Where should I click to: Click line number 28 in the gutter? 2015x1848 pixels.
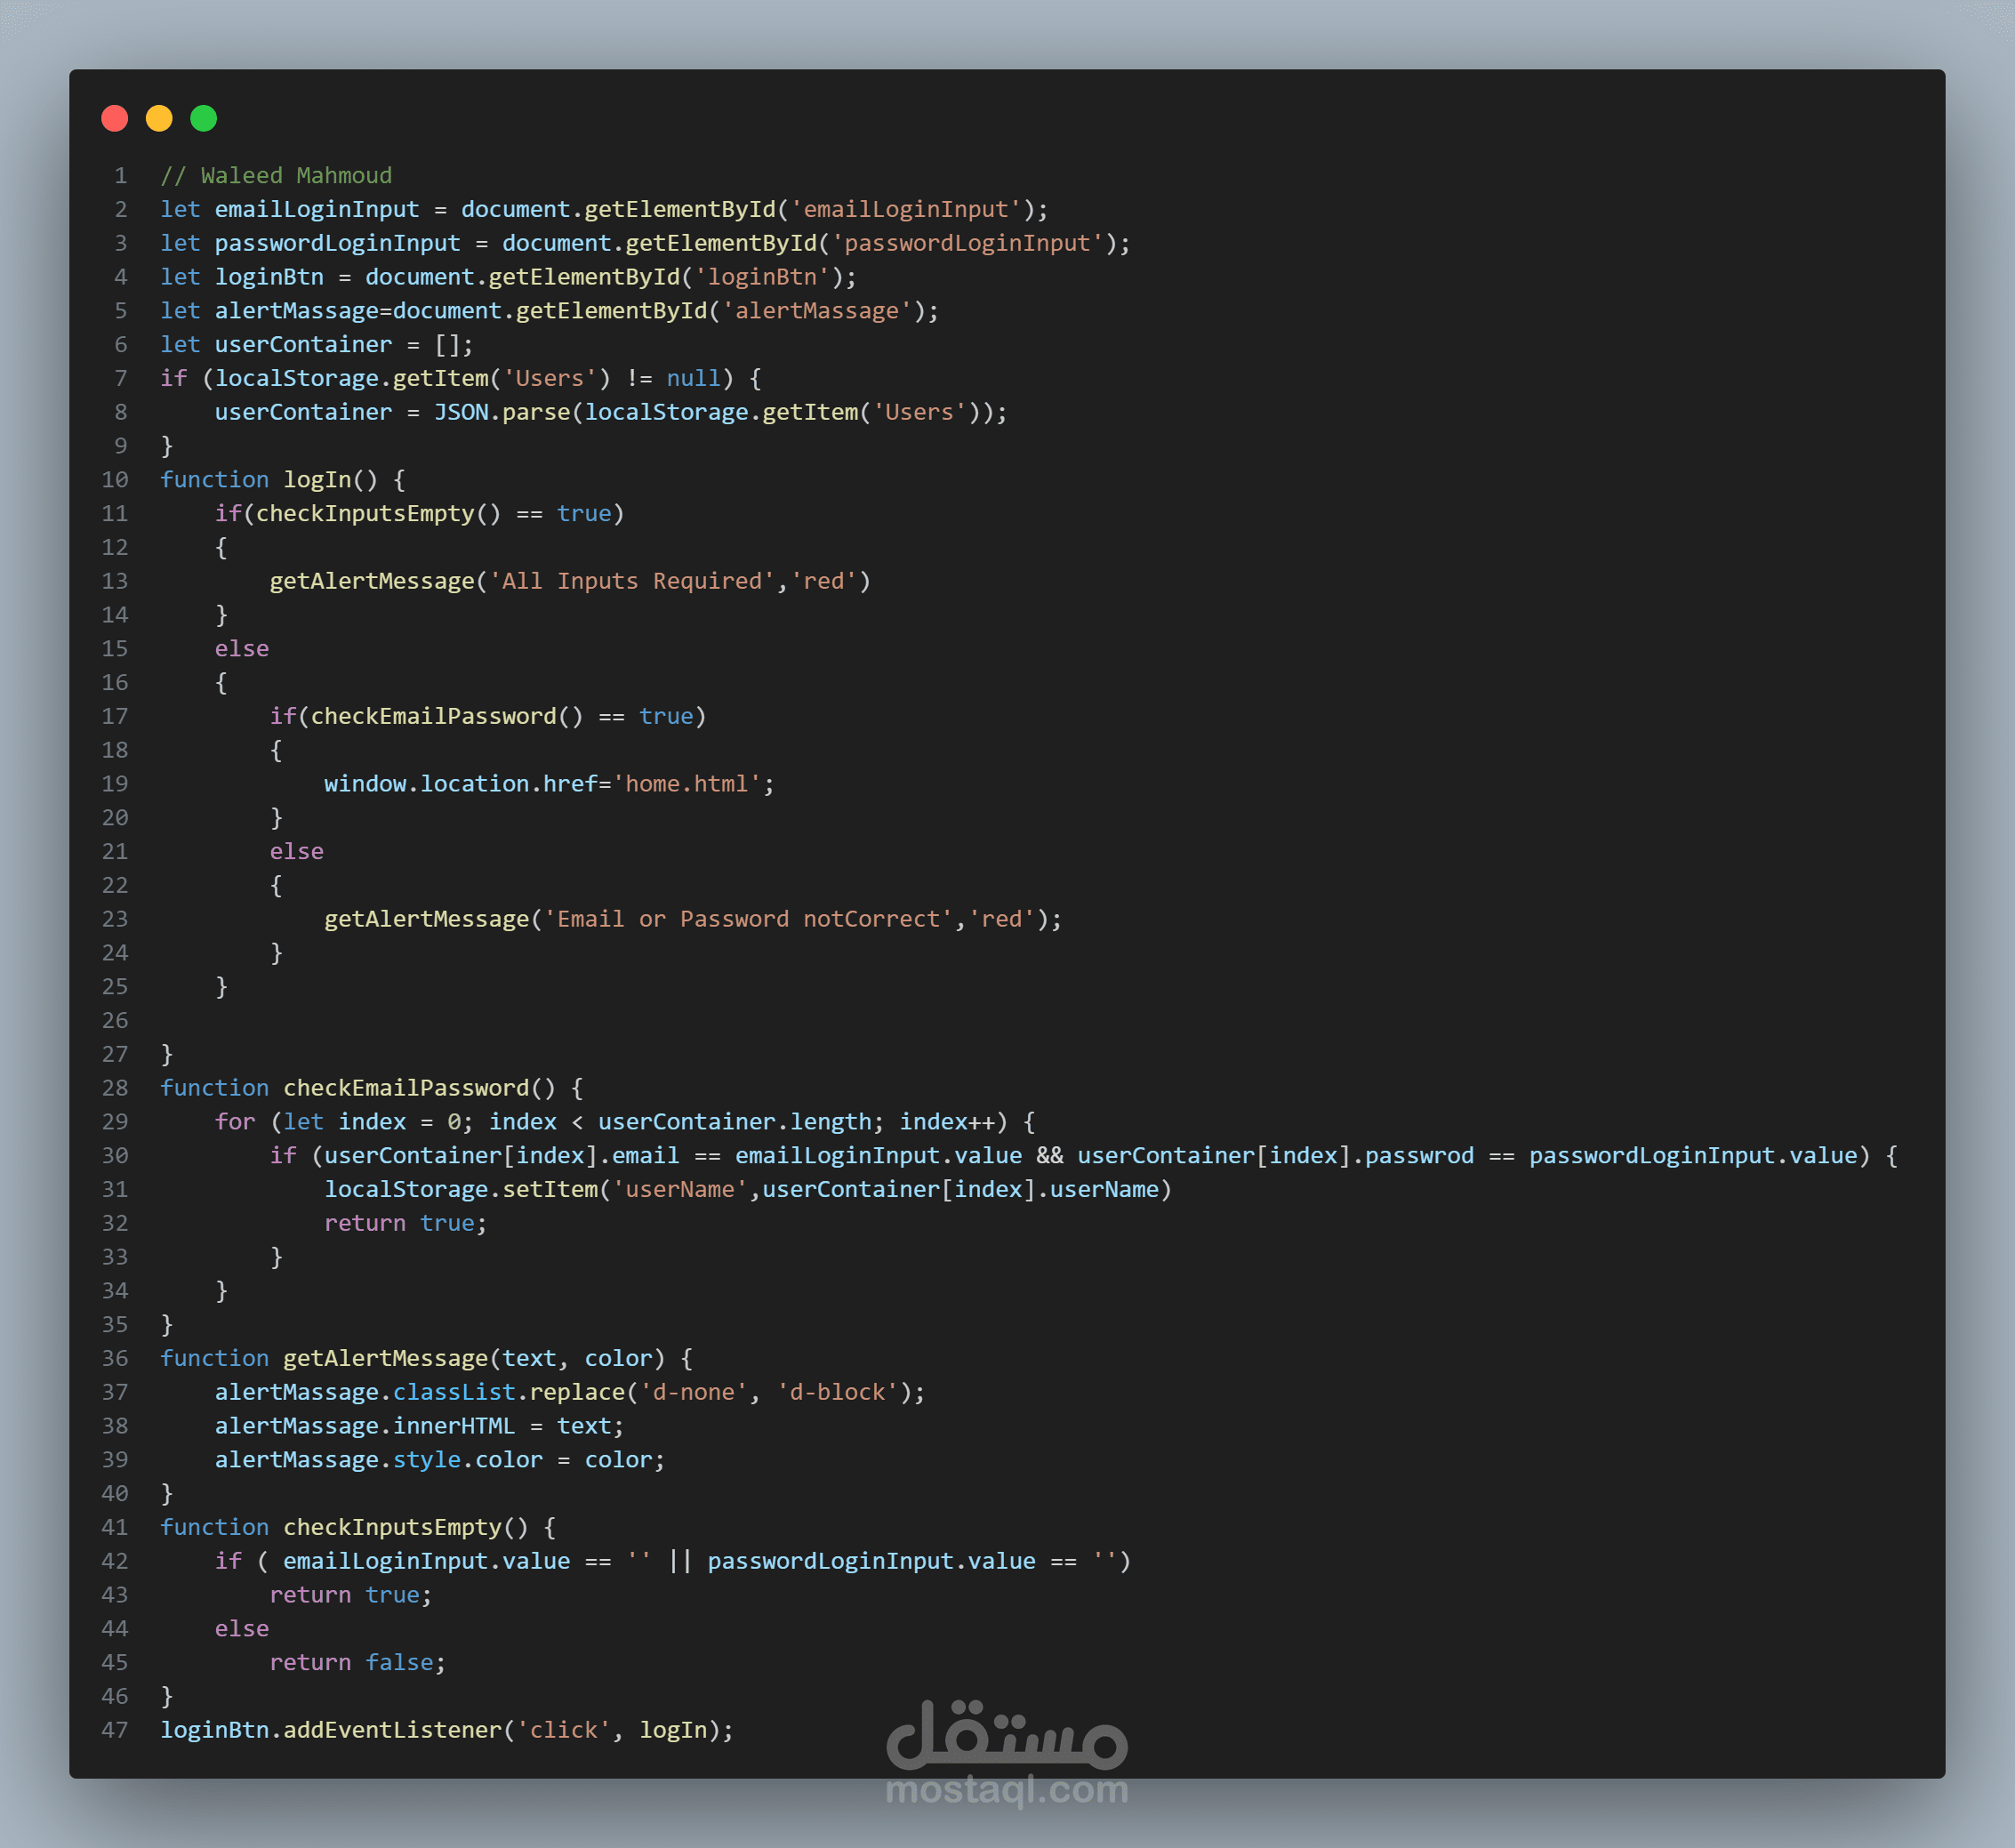tap(115, 1088)
